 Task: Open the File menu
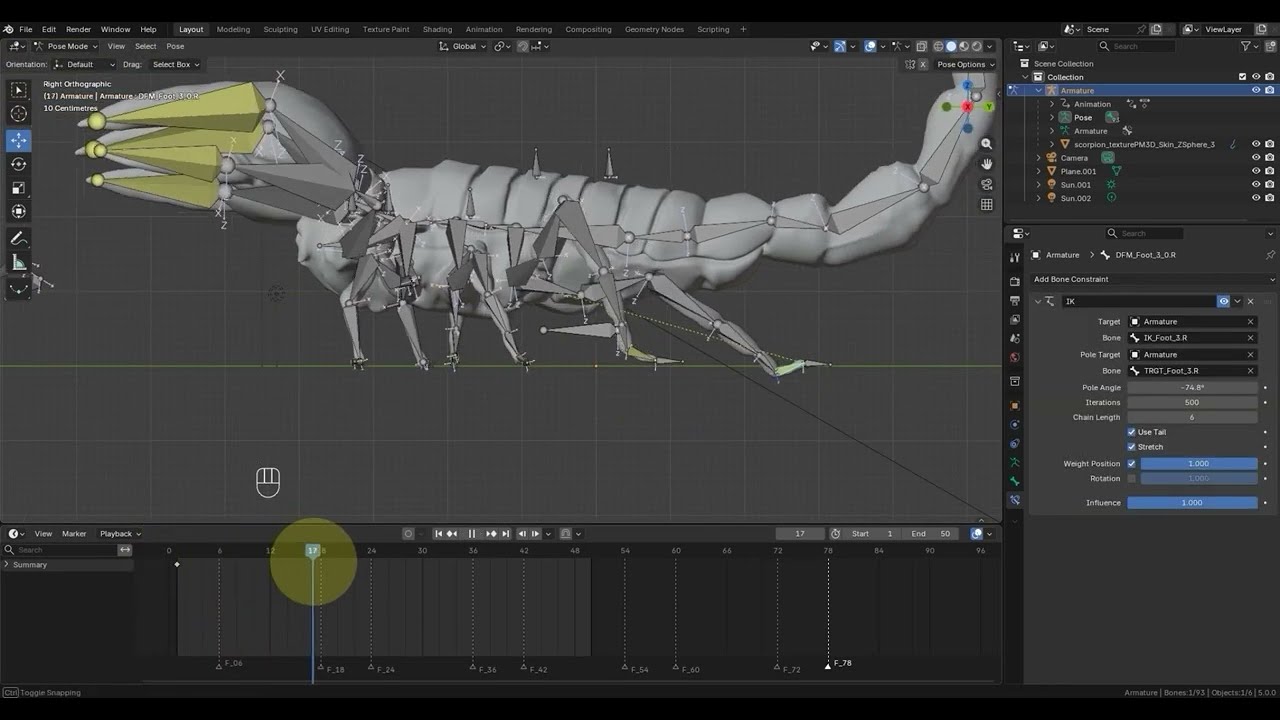(26, 29)
